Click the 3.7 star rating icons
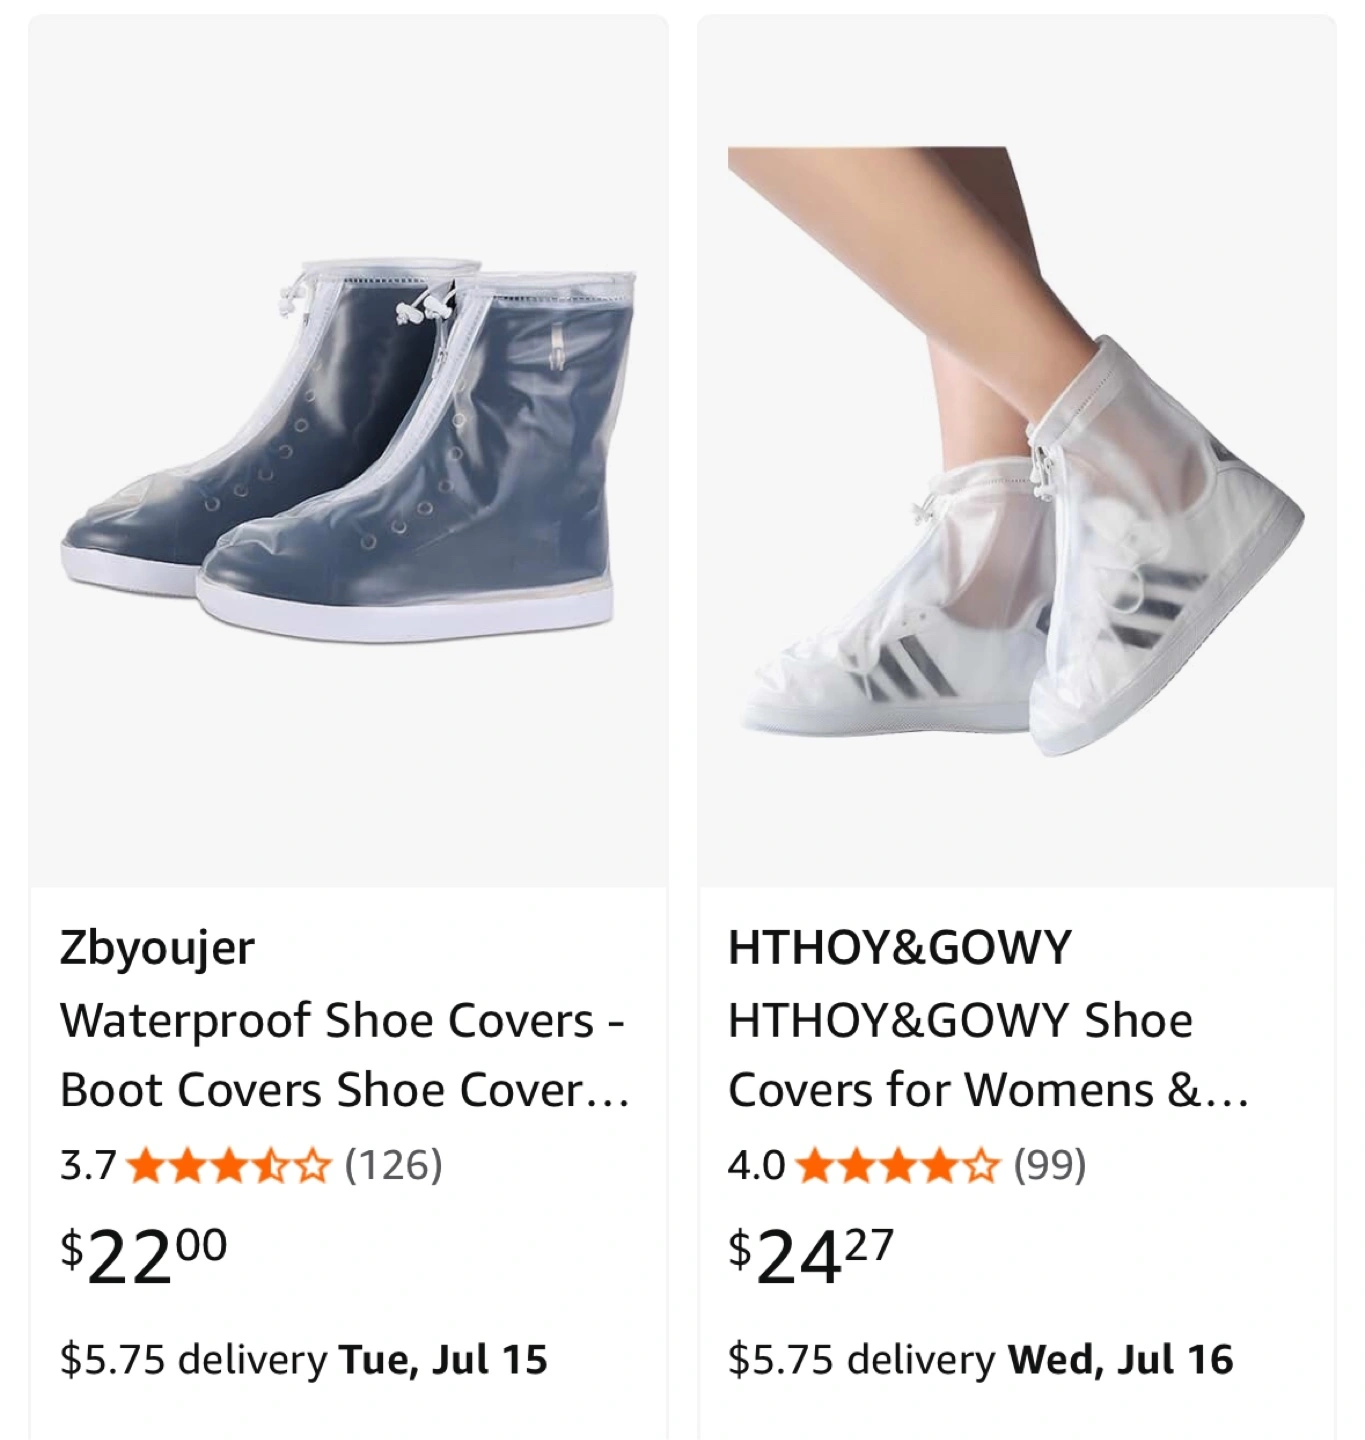Image resolution: width=1365 pixels, height=1440 pixels. [x=229, y=1166]
